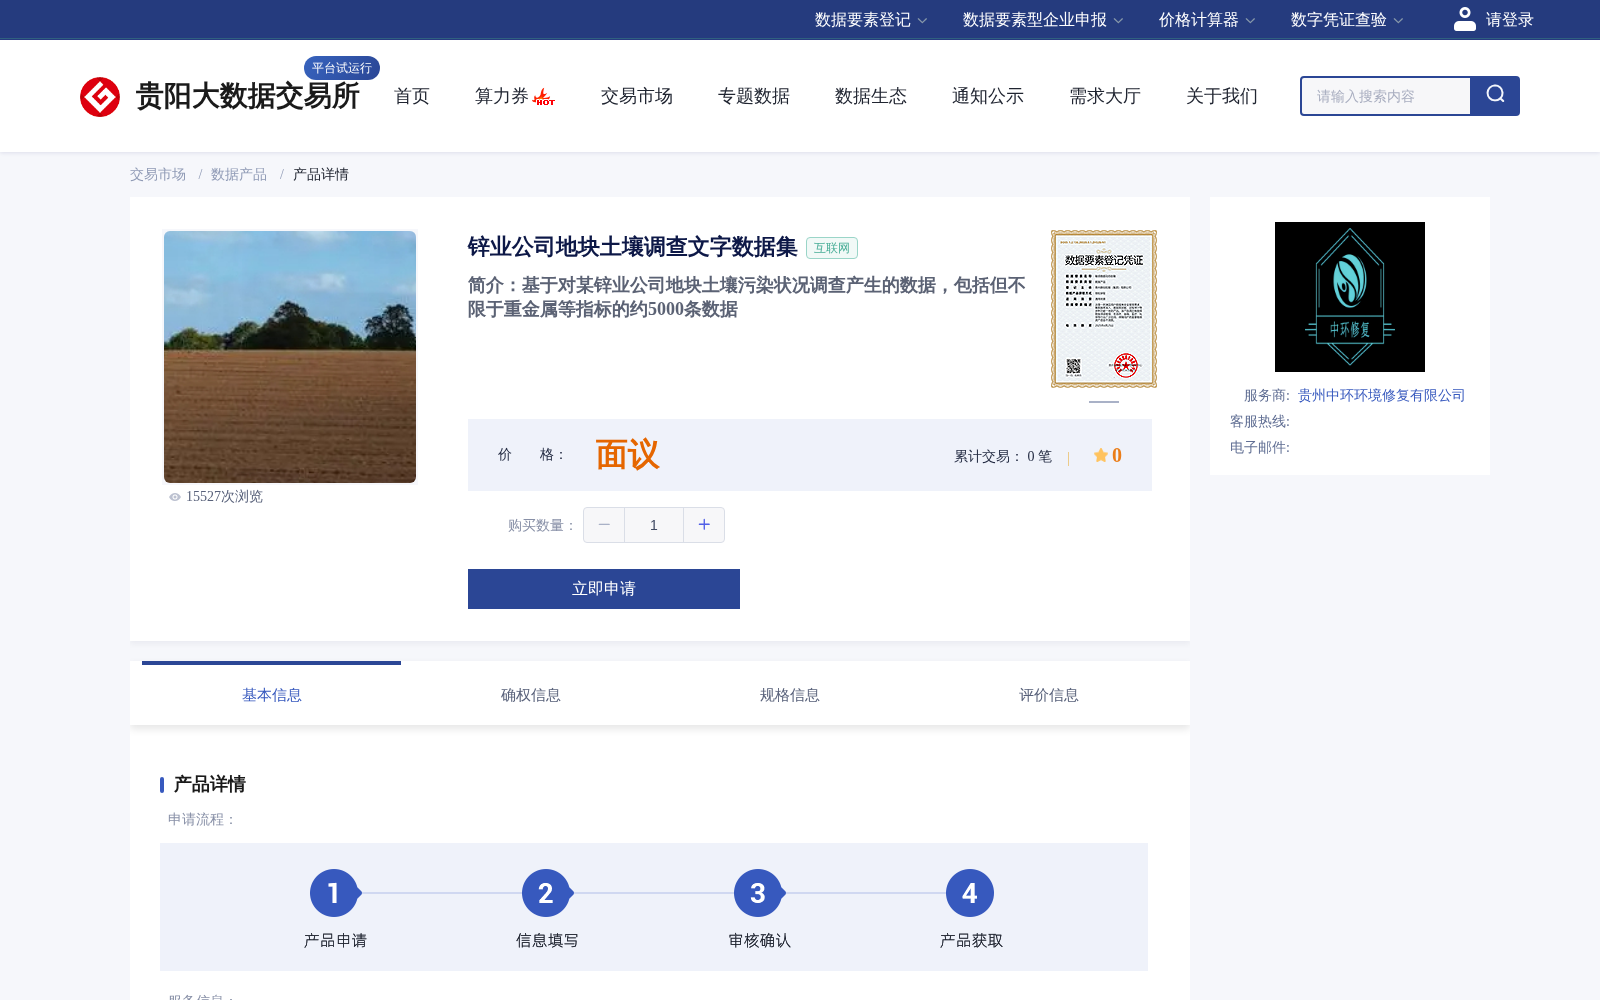Image resolution: width=1600 pixels, height=1000 pixels.
Task: Open 关于我们 navigation item
Action: [1222, 96]
